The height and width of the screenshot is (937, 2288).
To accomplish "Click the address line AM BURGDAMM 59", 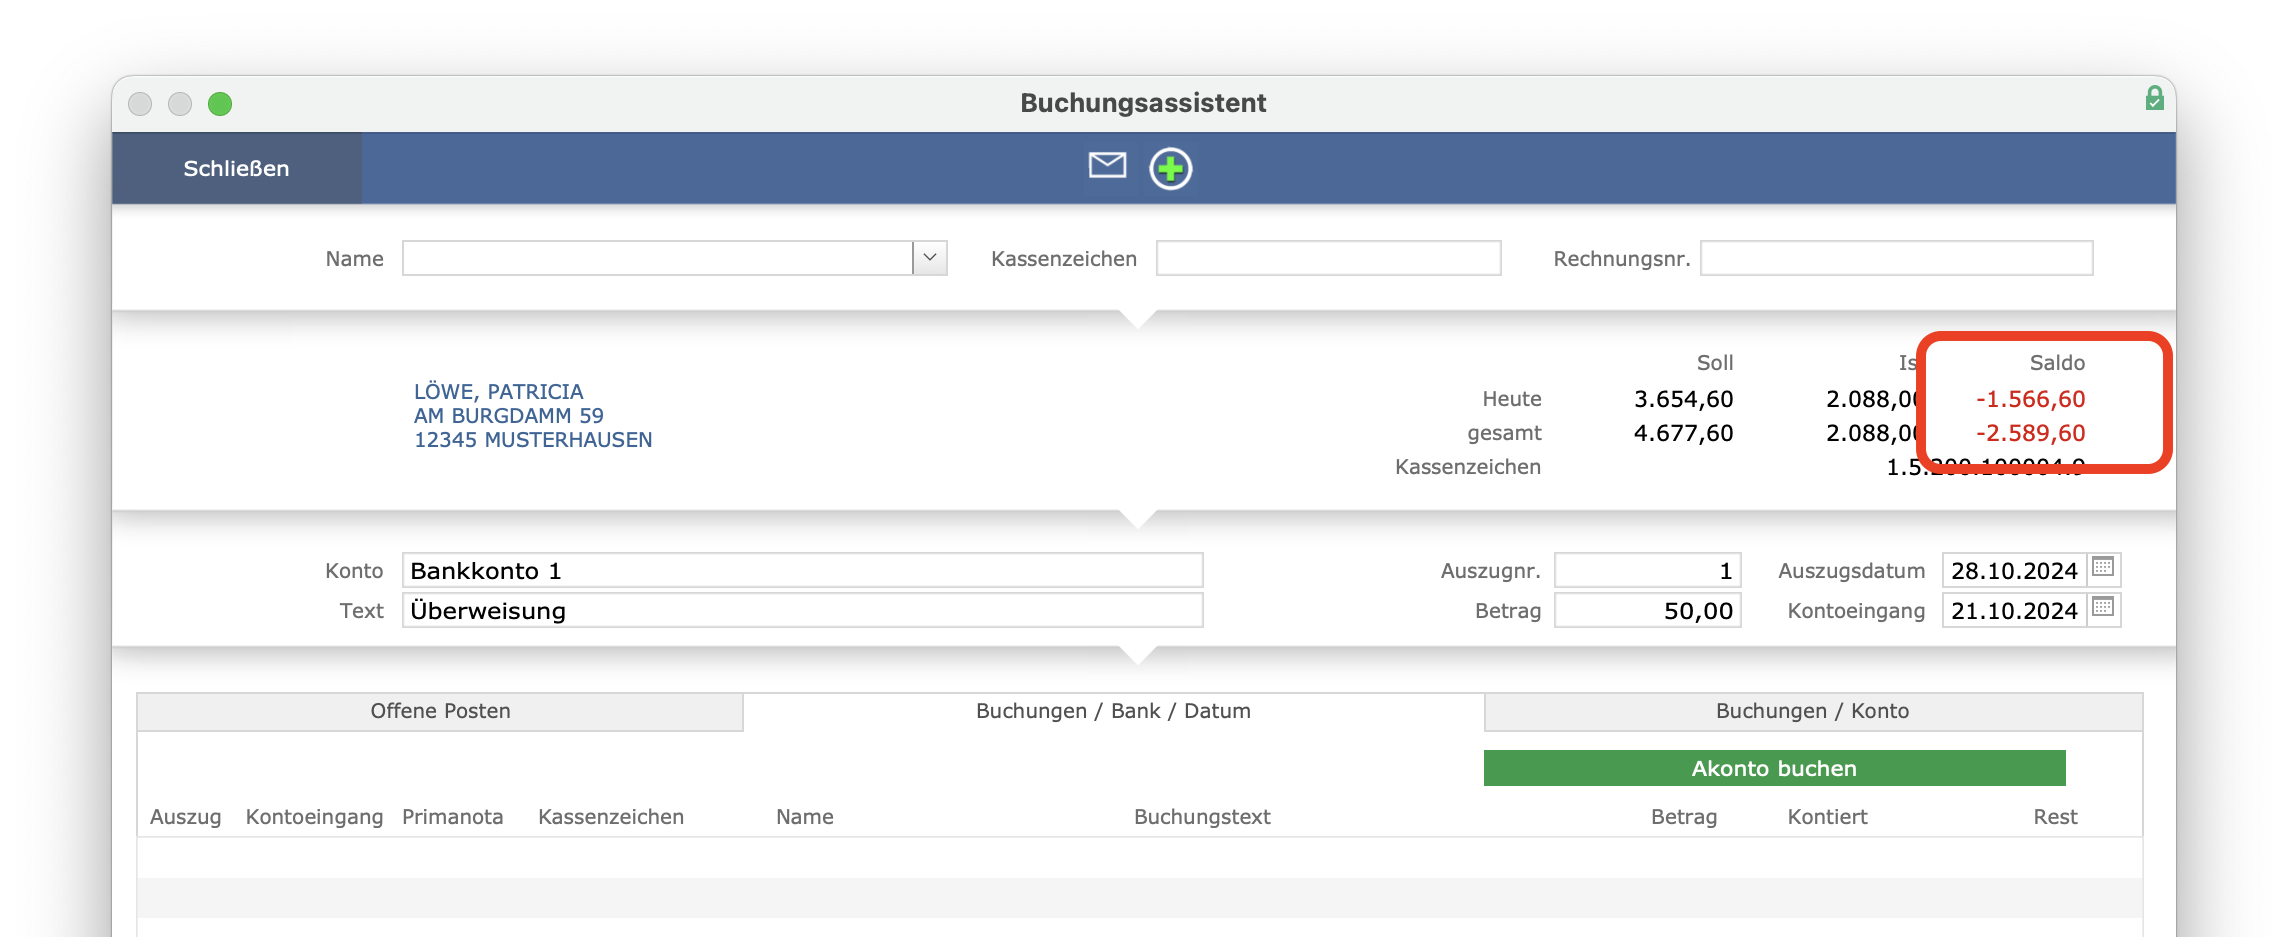I will click(x=508, y=416).
